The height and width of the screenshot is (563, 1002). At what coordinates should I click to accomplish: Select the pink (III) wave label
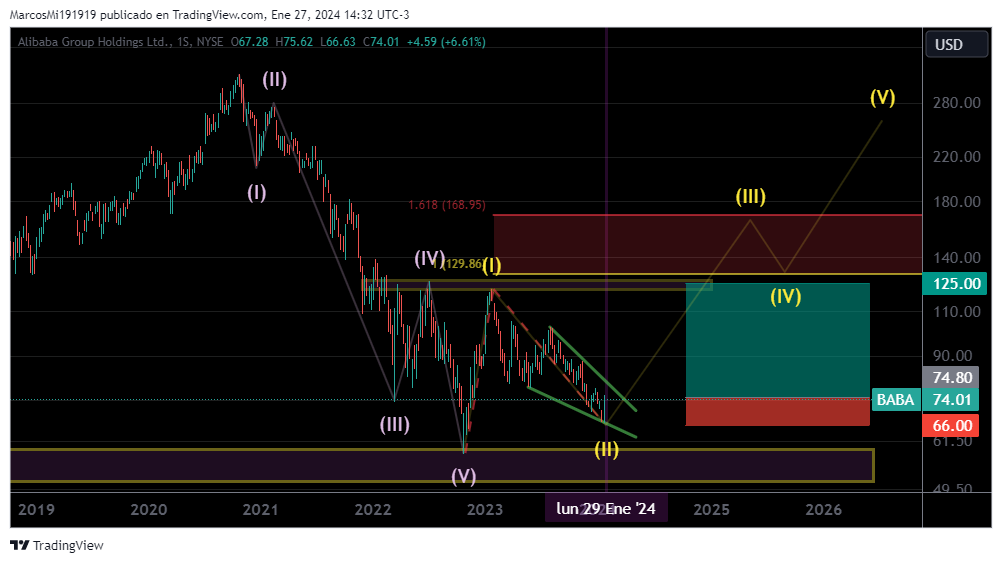click(x=395, y=424)
